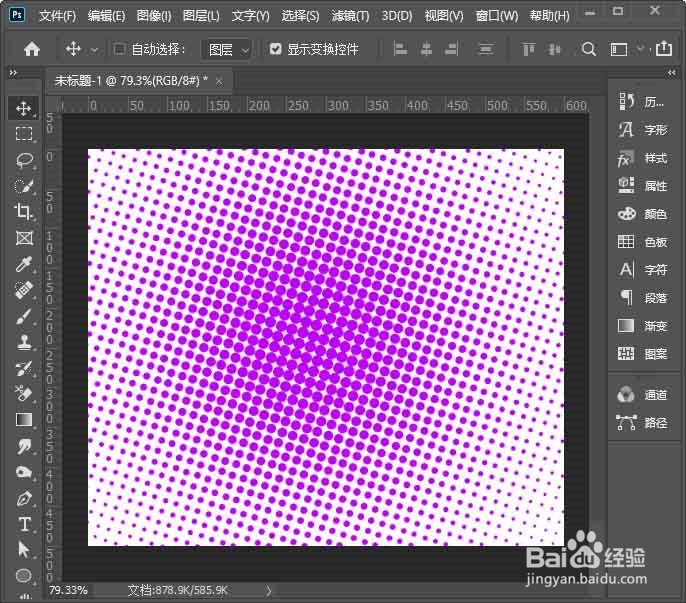Image resolution: width=686 pixels, height=603 pixels.
Task: Open the 图层(L) menu
Action: [x=201, y=16]
